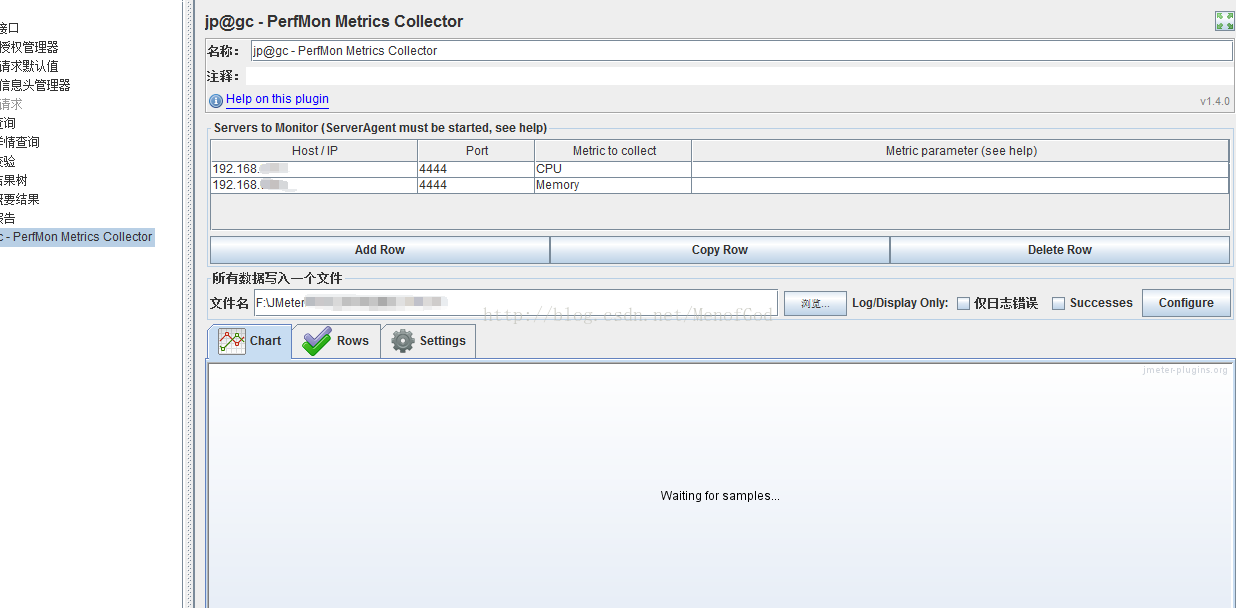The height and width of the screenshot is (608, 1236).
Task: Switch to the Chart tab
Action: pos(250,341)
